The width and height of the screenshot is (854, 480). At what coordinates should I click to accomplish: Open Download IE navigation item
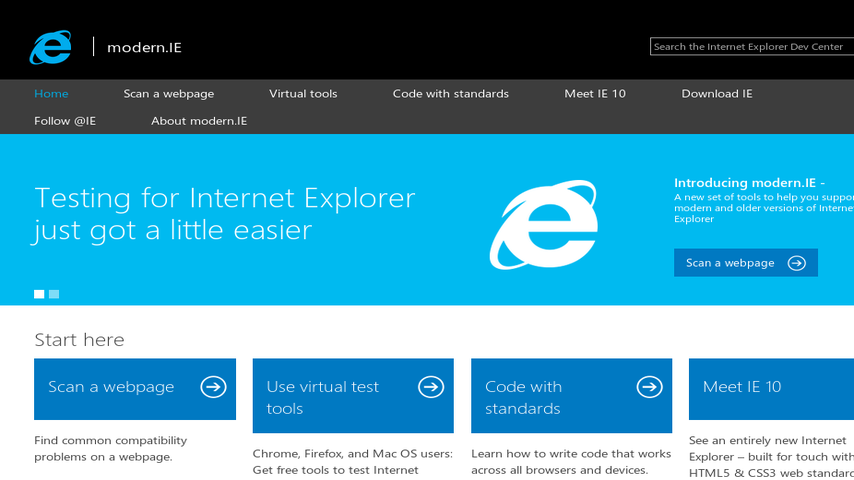tap(717, 94)
